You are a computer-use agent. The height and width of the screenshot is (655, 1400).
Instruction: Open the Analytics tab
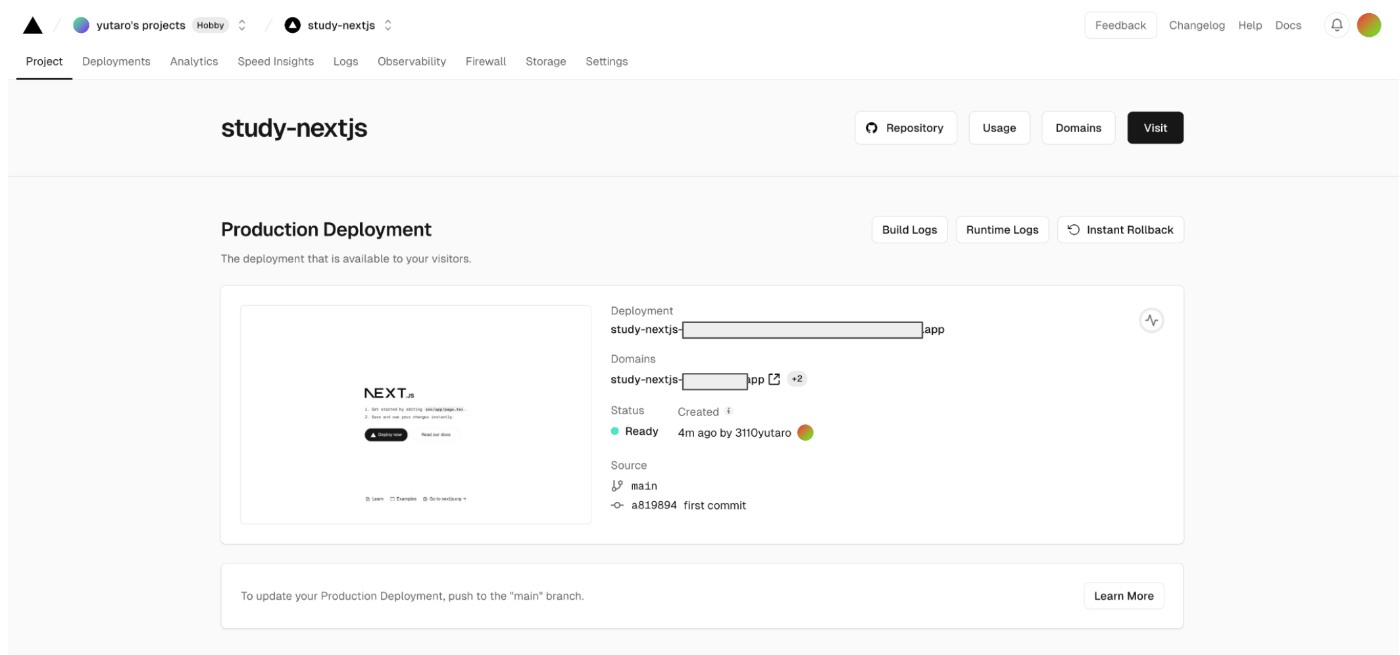point(194,61)
